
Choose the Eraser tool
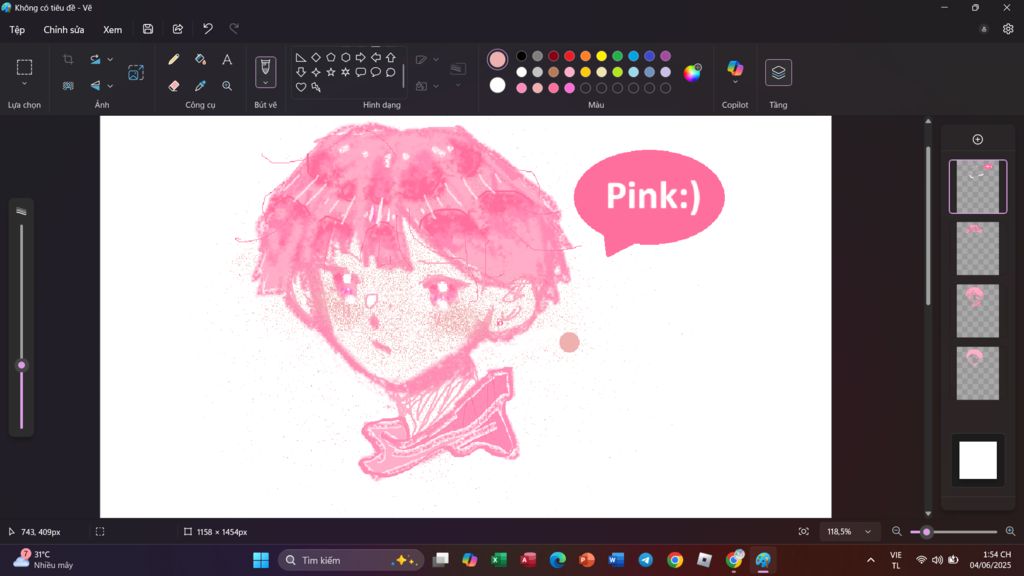pyautogui.click(x=174, y=86)
